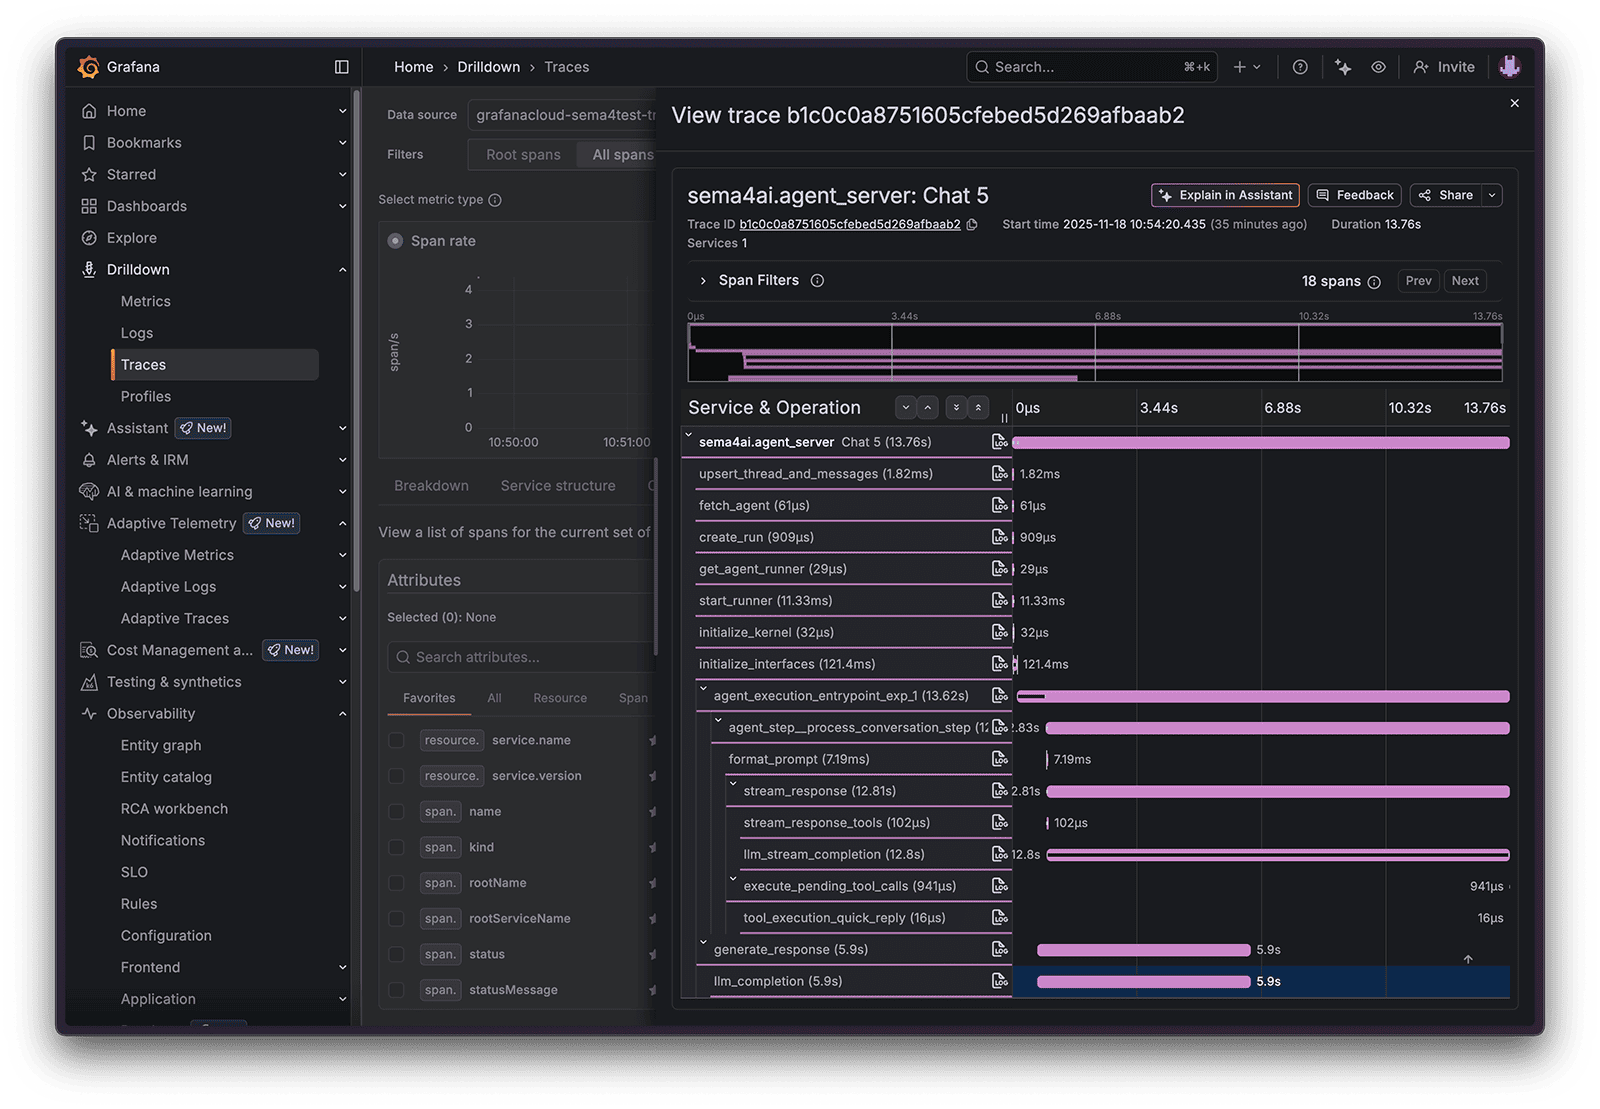Click the LOG icon on llm_stream_completion span
This screenshot has width=1600, height=1109.
(x=1000, y=854)
